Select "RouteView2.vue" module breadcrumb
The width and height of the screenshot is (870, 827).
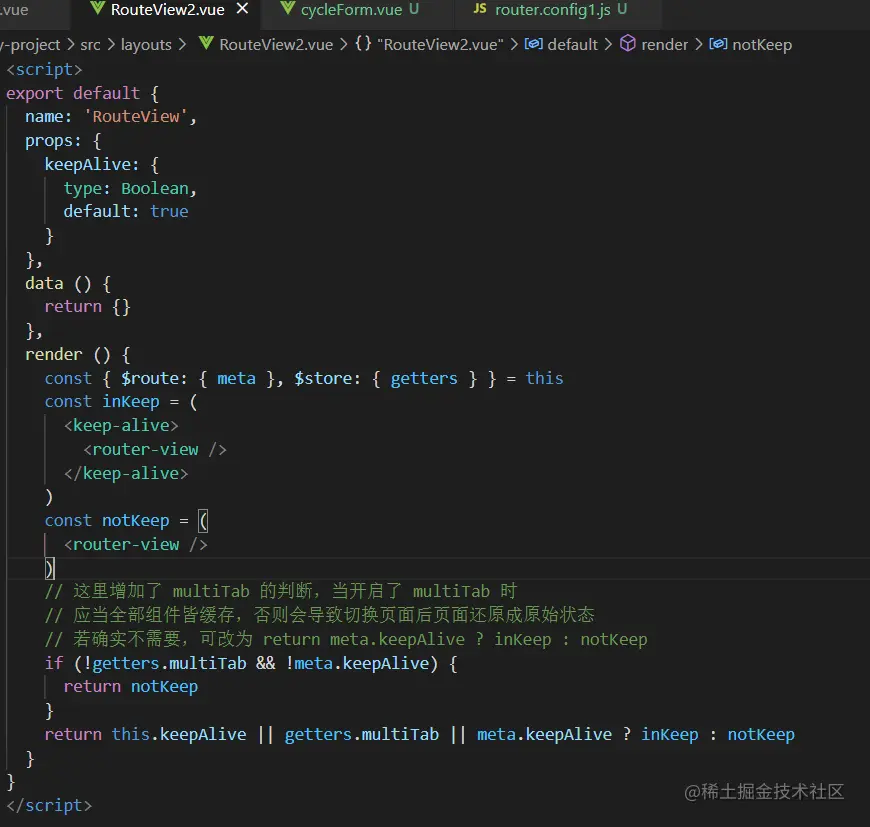(x=441, y=44)
